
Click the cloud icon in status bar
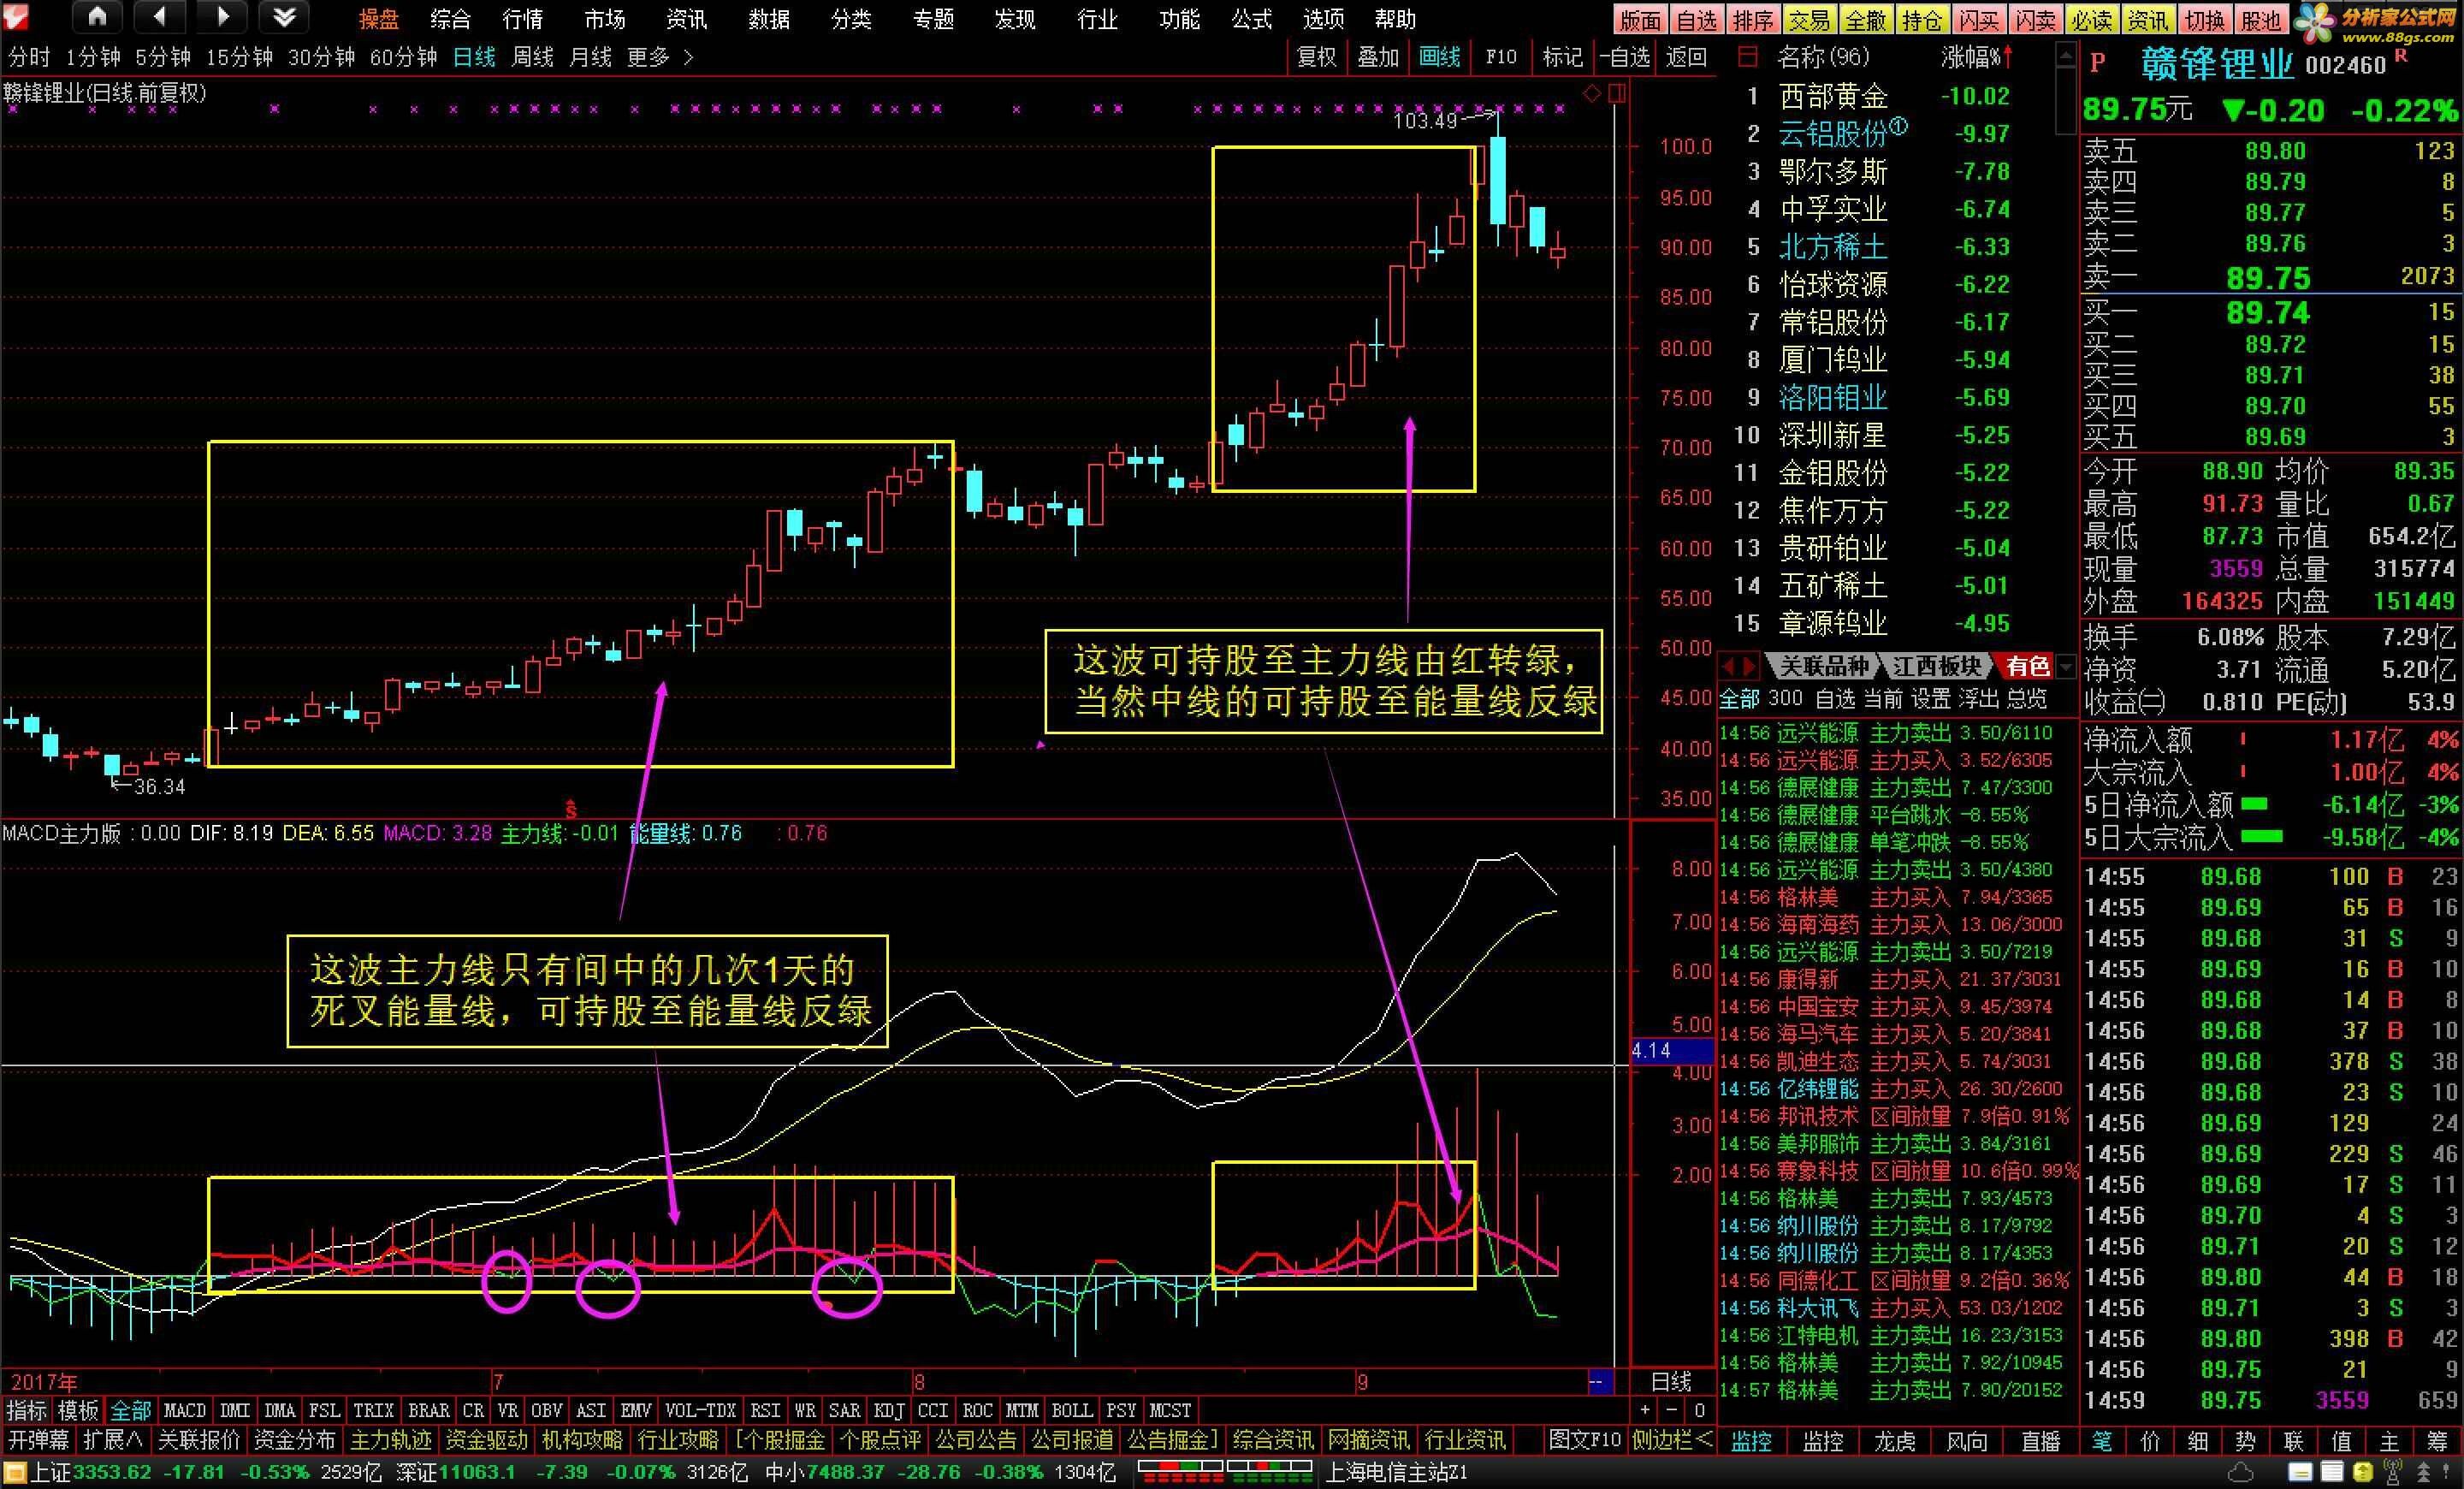tap(2242, 1473)
